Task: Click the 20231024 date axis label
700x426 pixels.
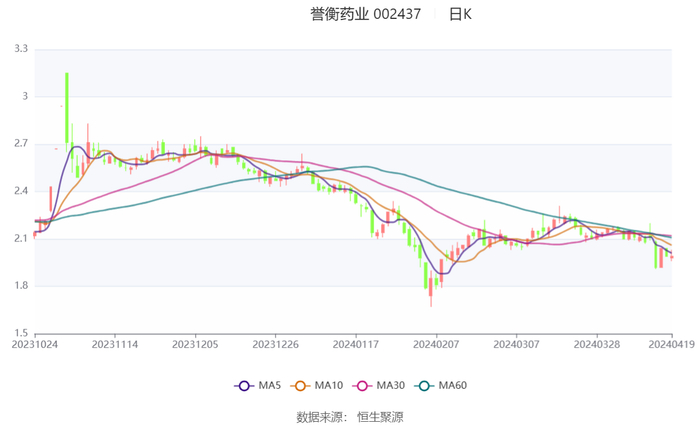Action: coord(35,343)
